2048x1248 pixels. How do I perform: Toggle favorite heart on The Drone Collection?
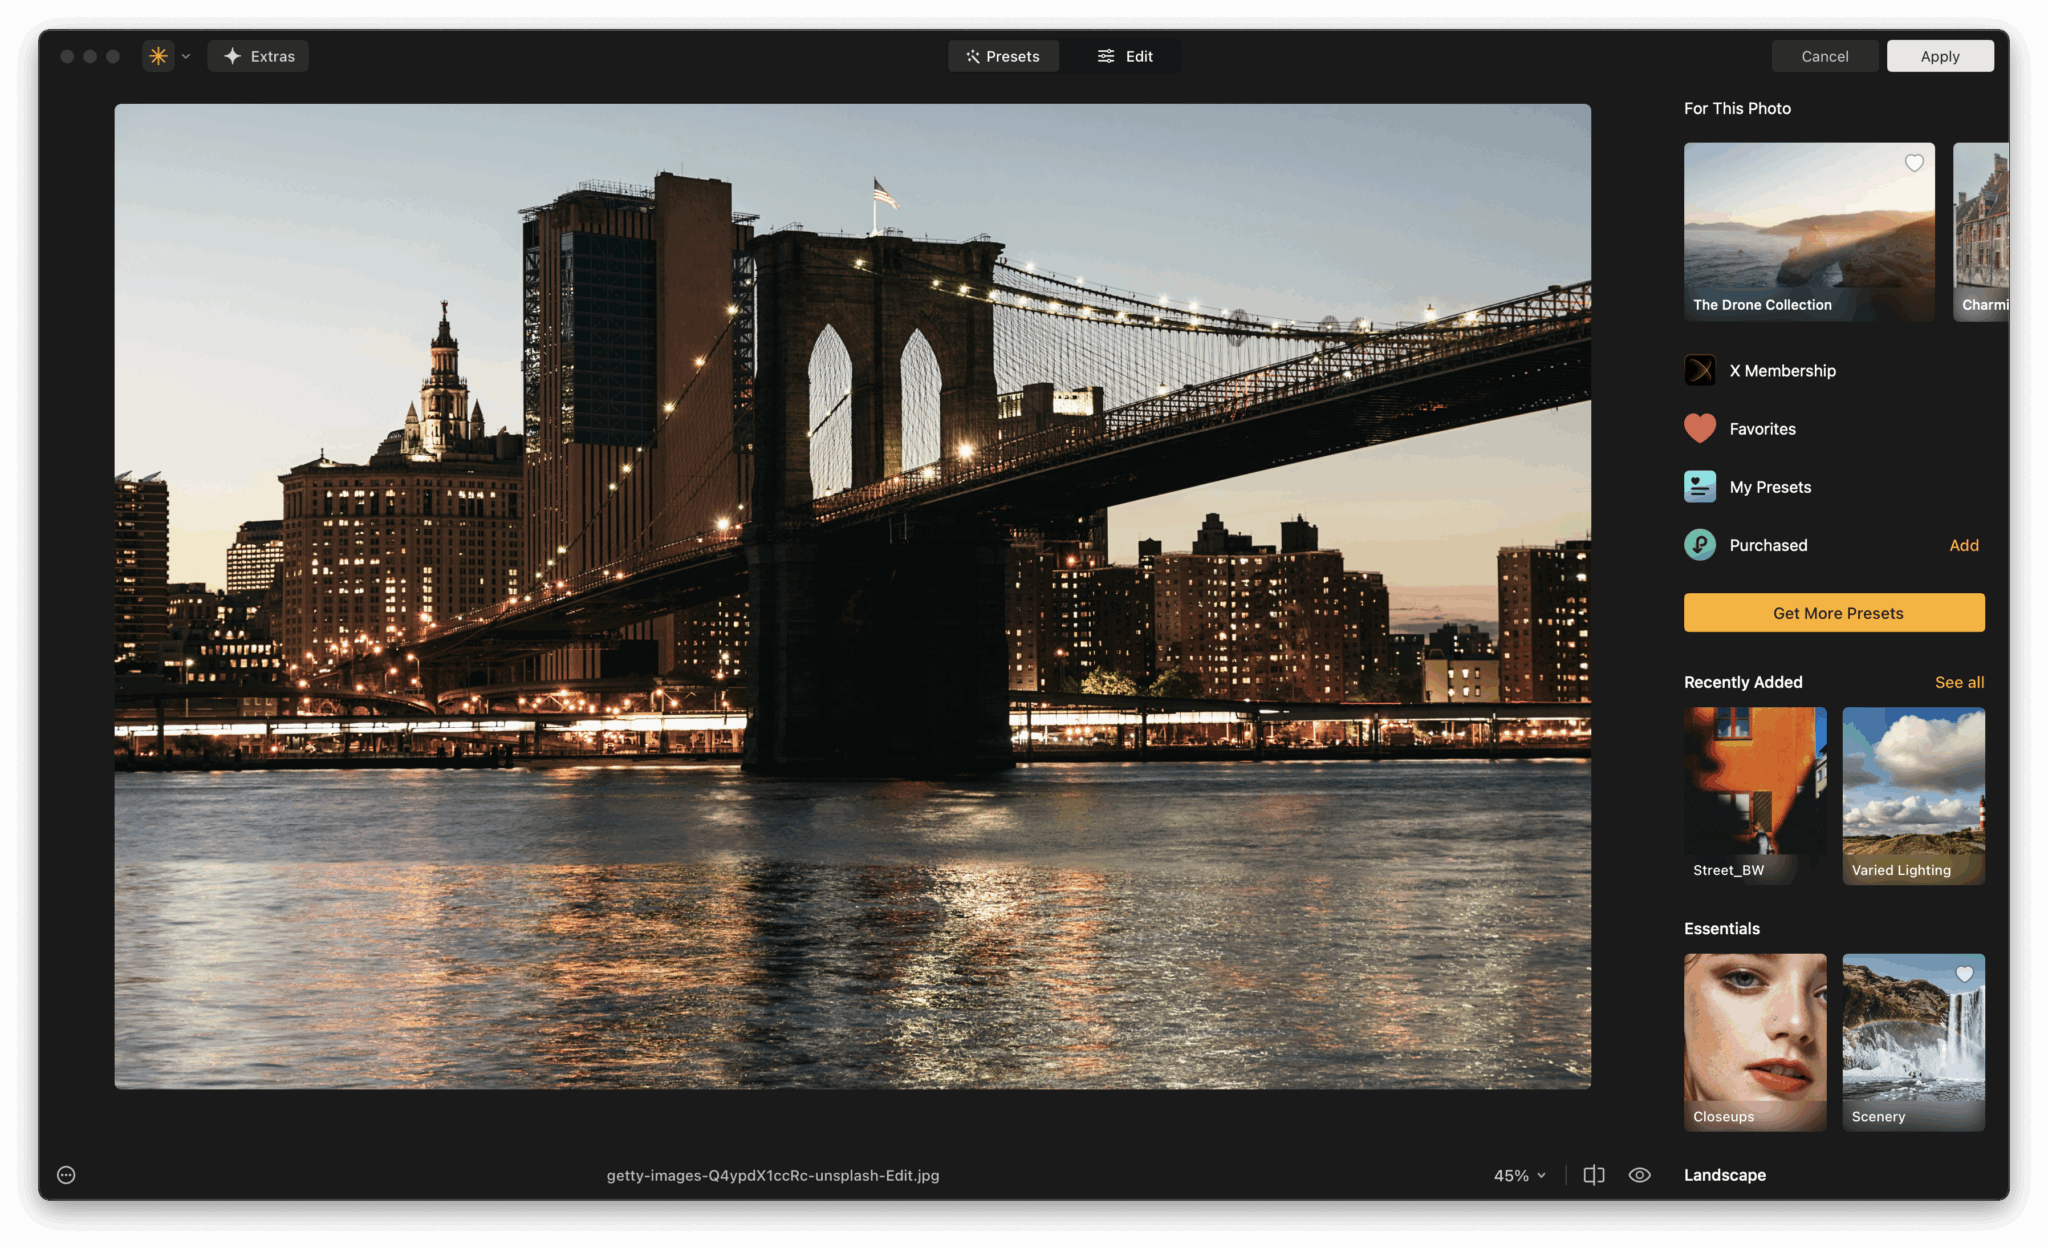coord(1914,163)
